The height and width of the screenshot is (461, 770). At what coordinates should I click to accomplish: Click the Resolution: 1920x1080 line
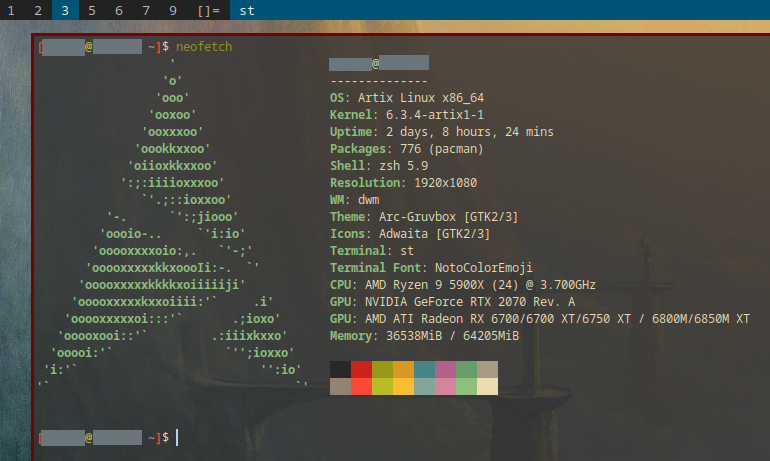tap(403, 183)
